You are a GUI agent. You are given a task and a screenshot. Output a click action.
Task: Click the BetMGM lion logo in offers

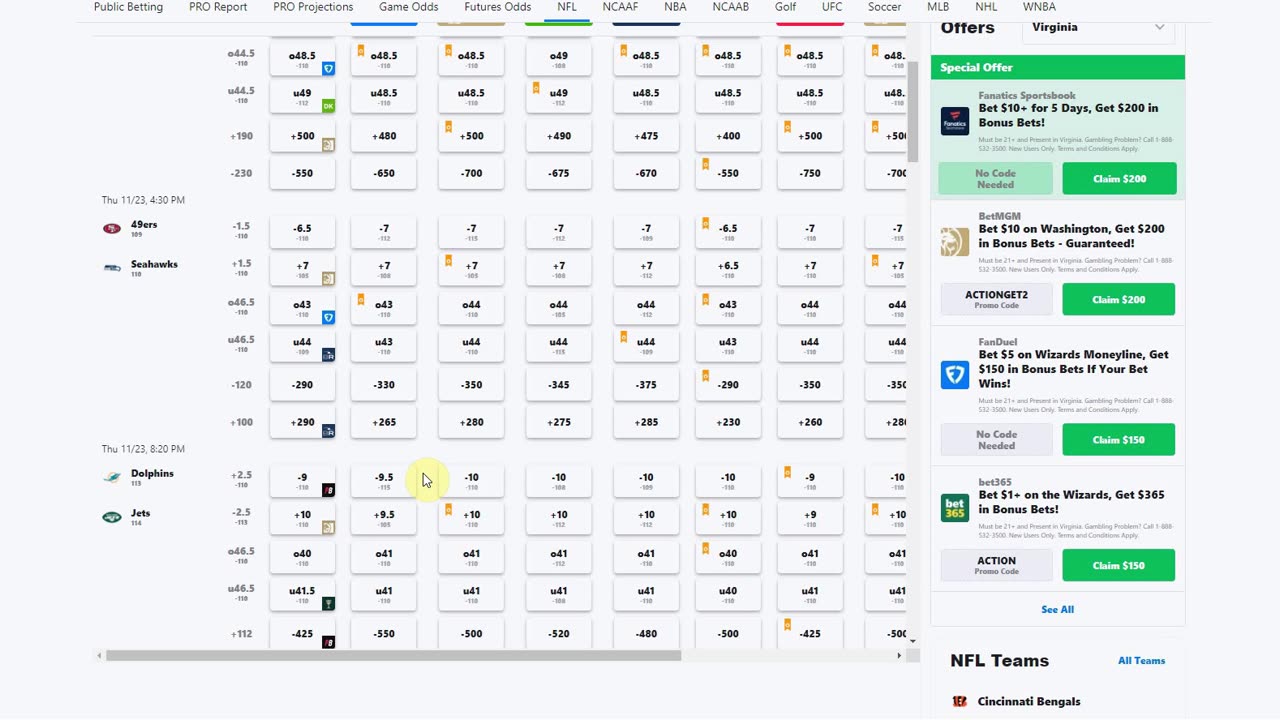pyautogui.click(x=955, y=242)
